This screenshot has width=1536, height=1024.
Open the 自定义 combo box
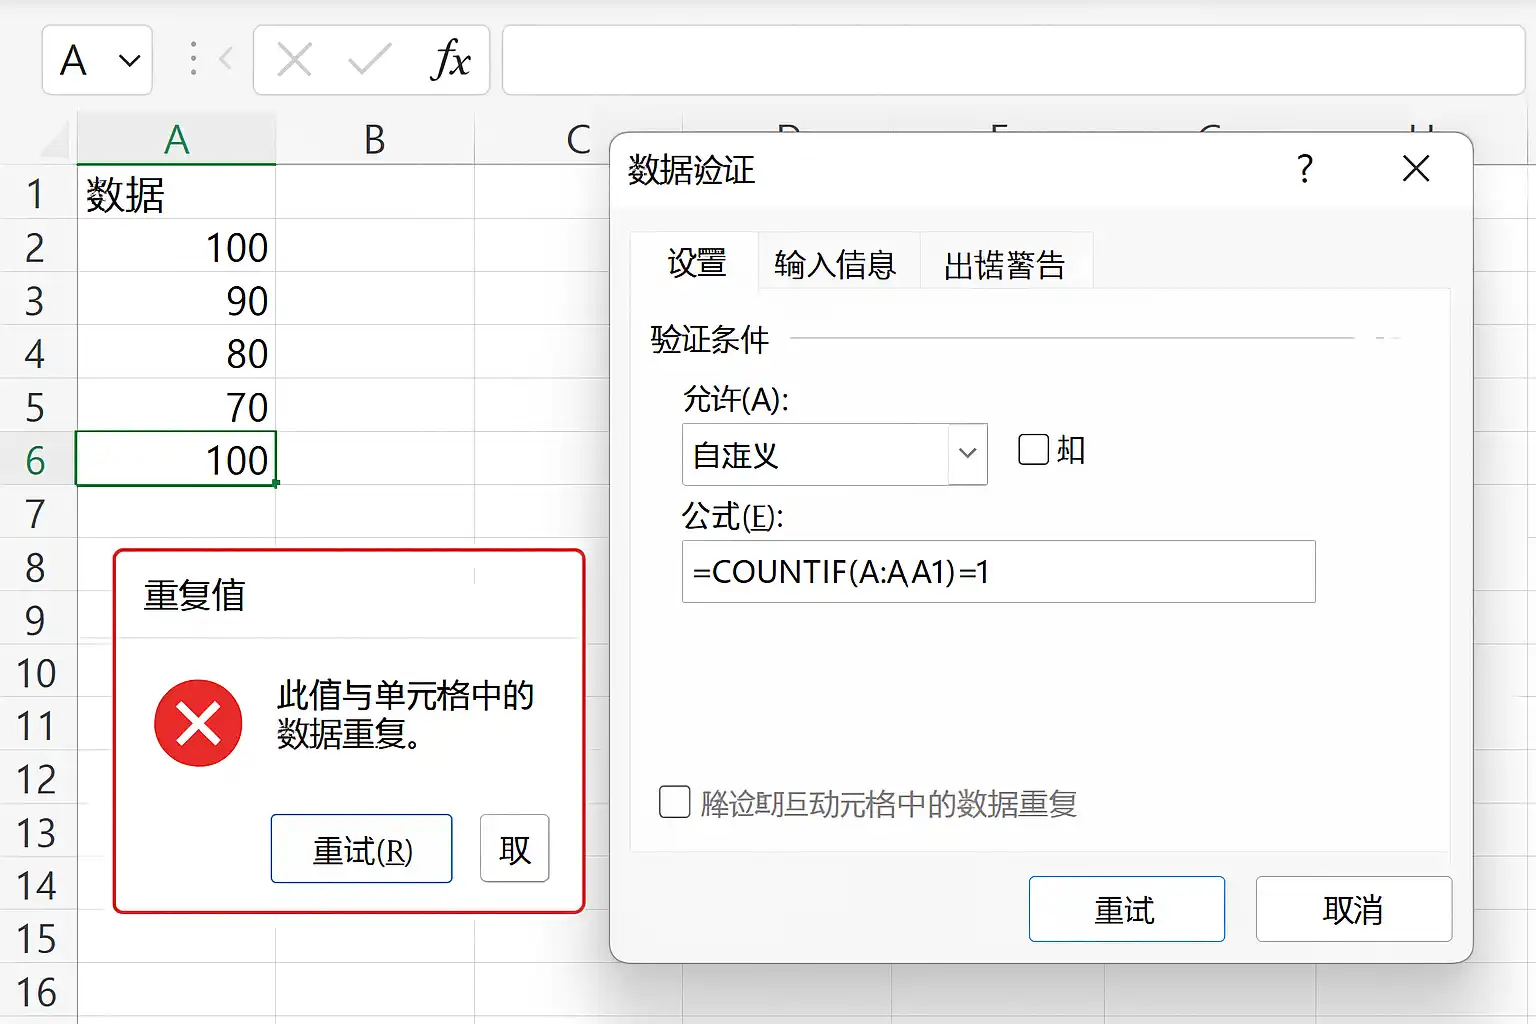pyautogui.click(x=835, y=454)
